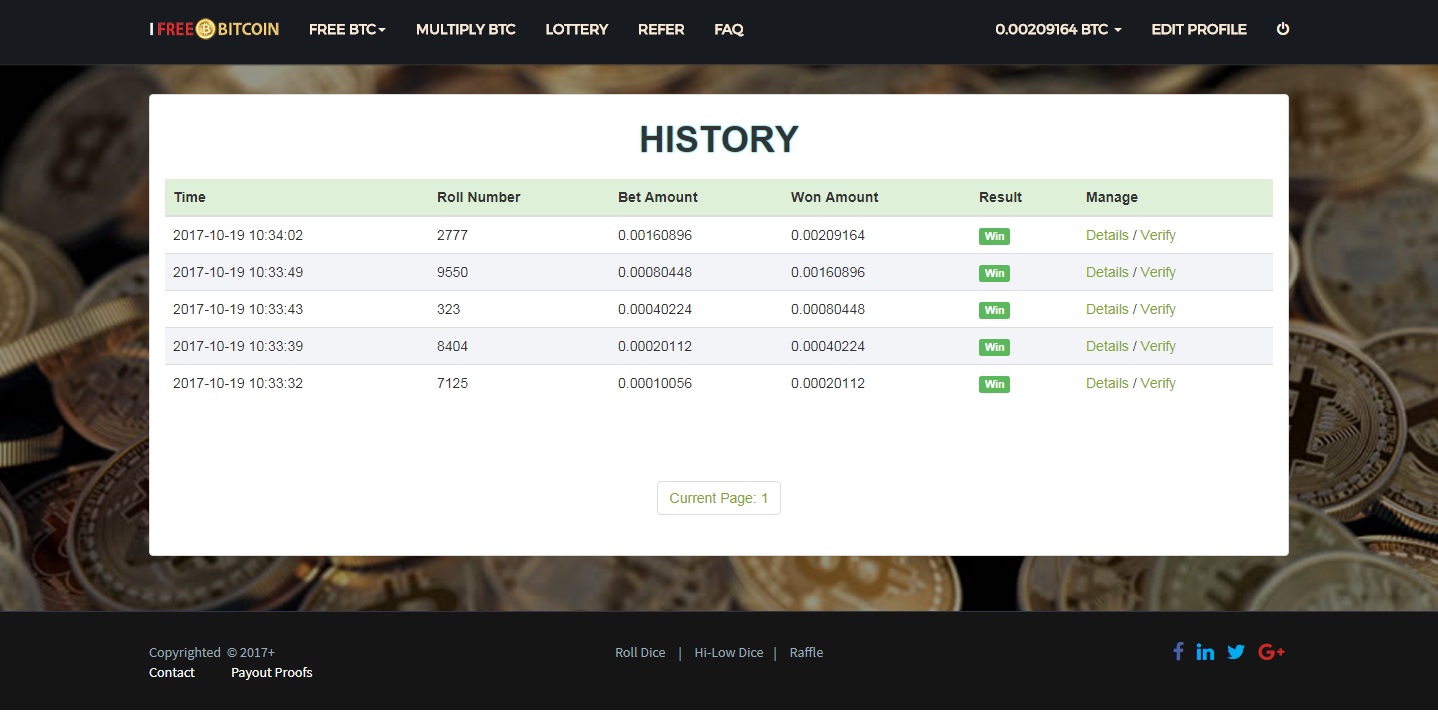This screenshot has height=712, width=1438.
Task: Click the Bet Amount column header
Action: pos(658,197)
